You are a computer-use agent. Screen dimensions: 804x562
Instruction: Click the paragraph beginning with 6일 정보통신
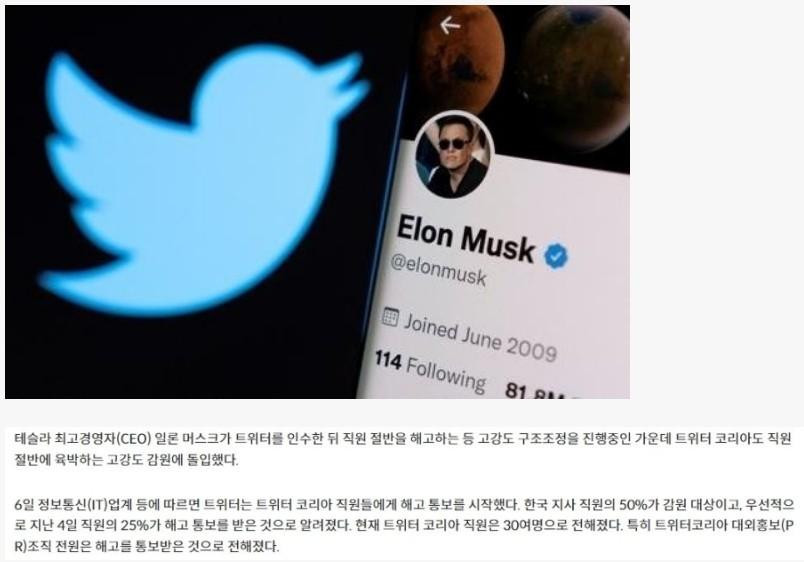click(x=404, y=526)
